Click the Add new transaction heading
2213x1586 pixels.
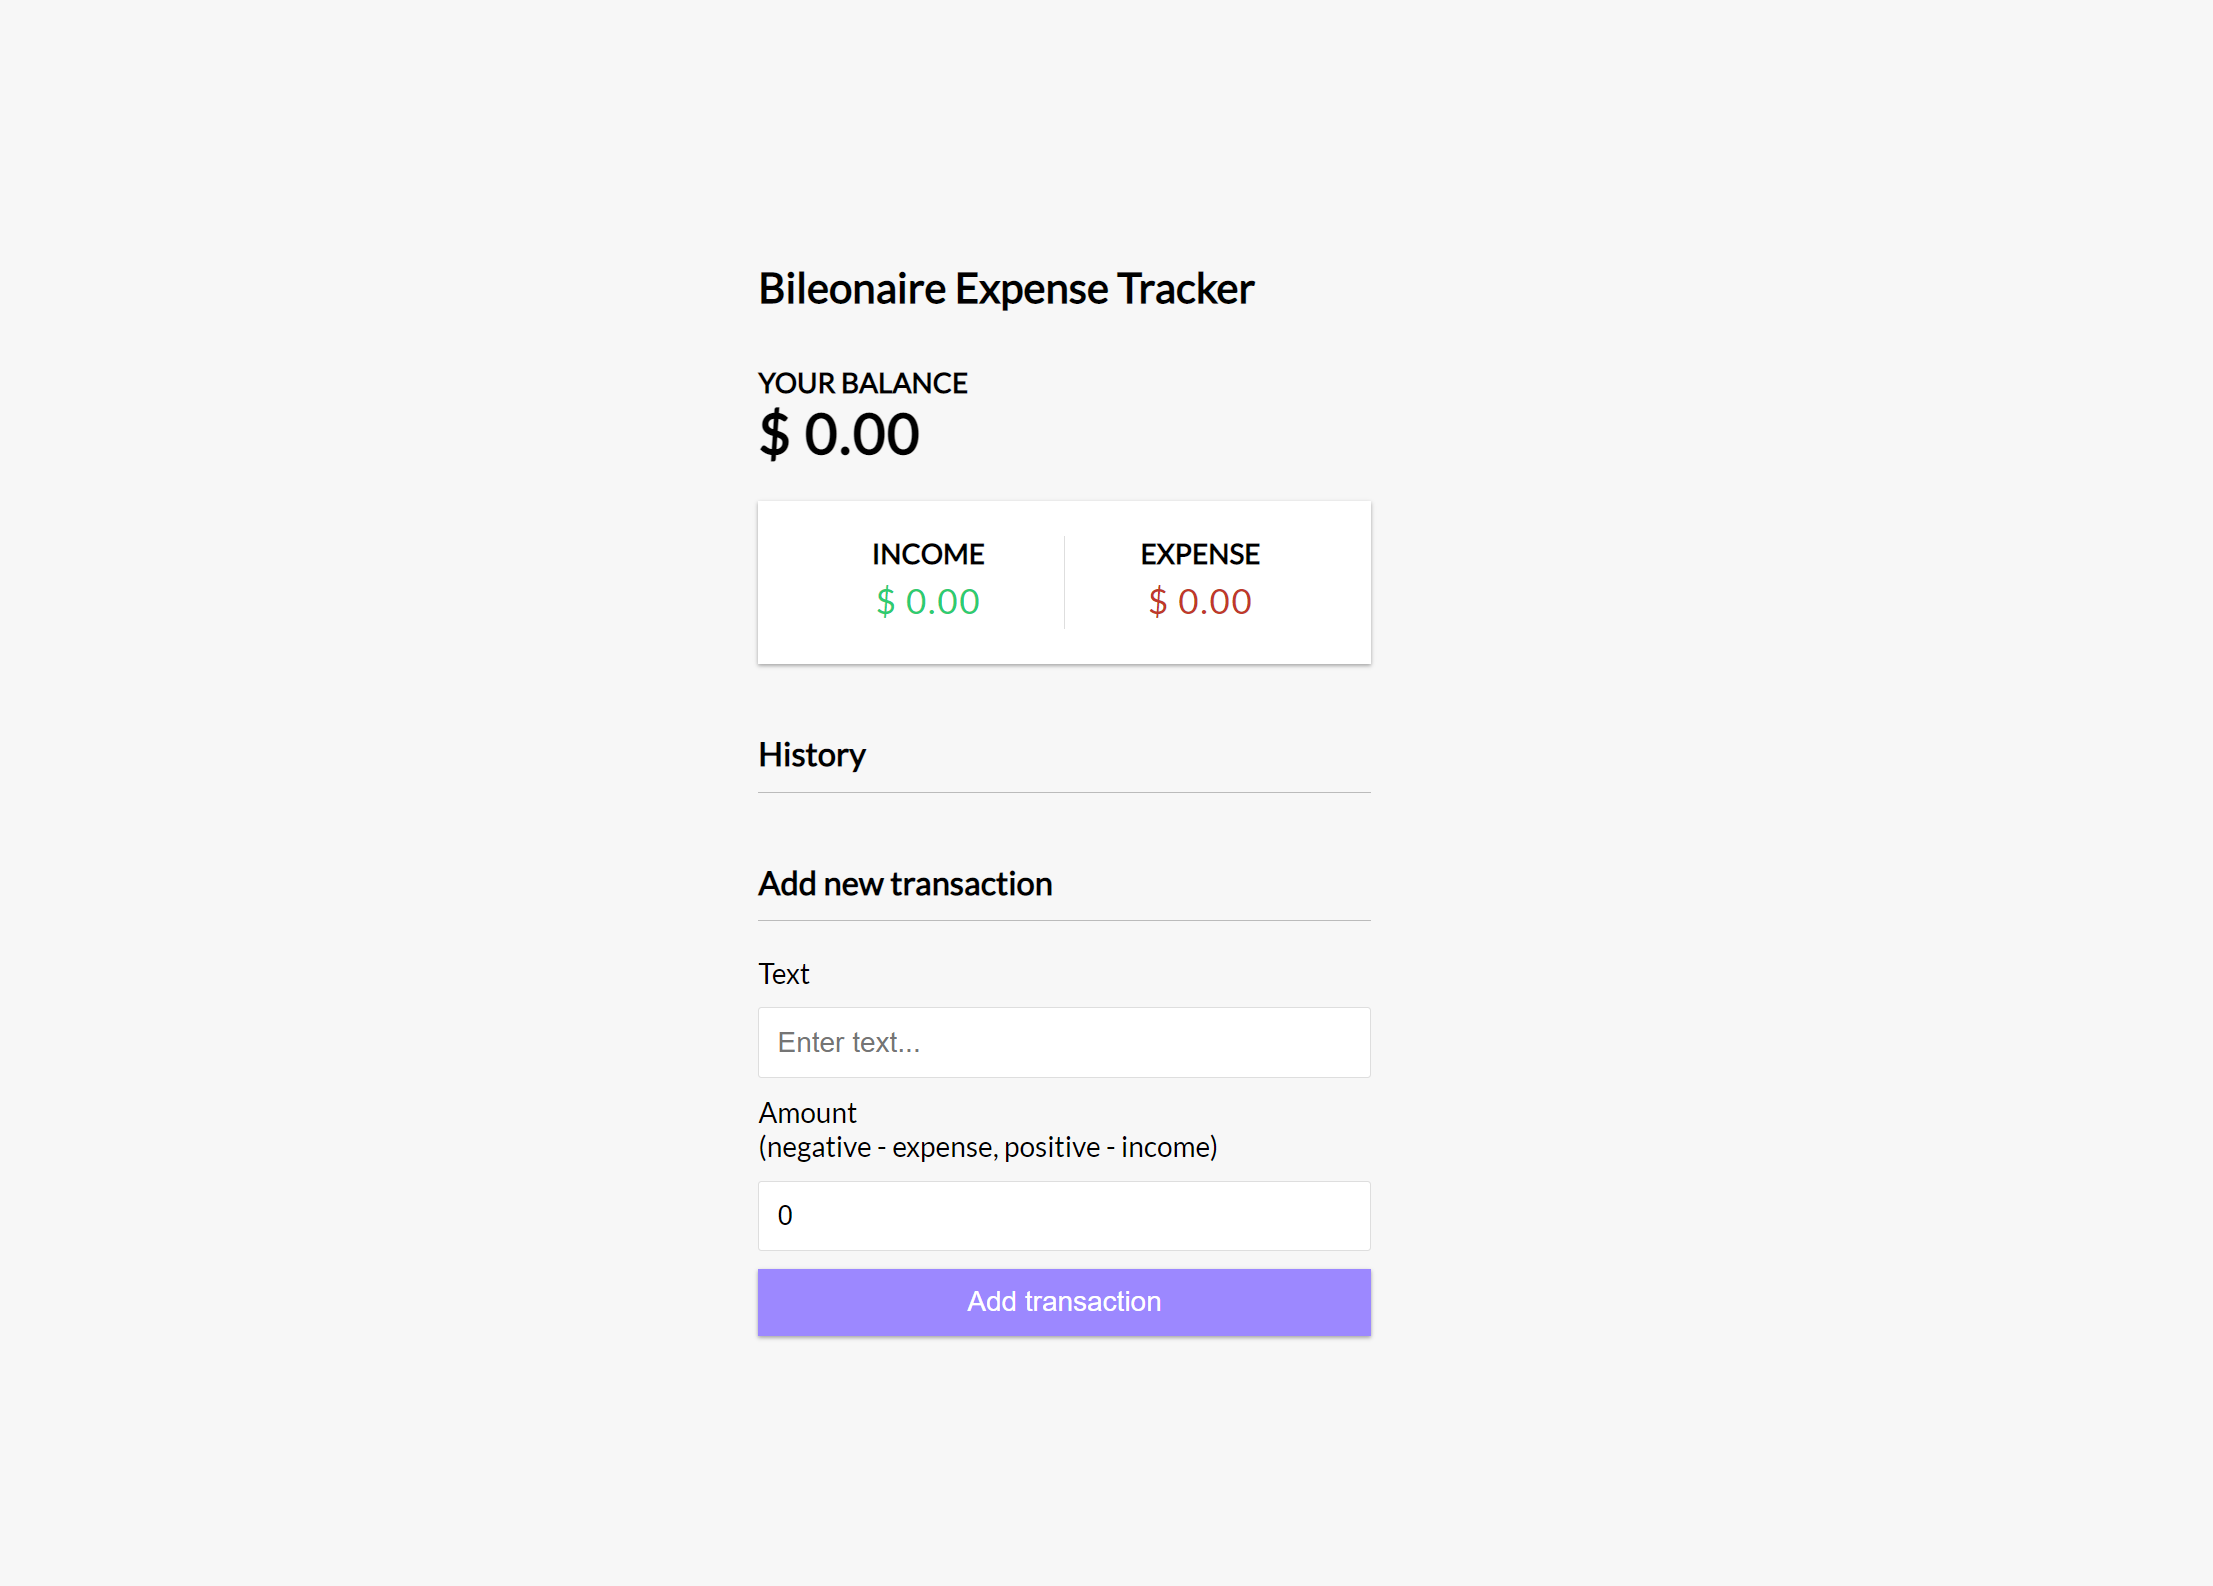[x=904, y=884]
